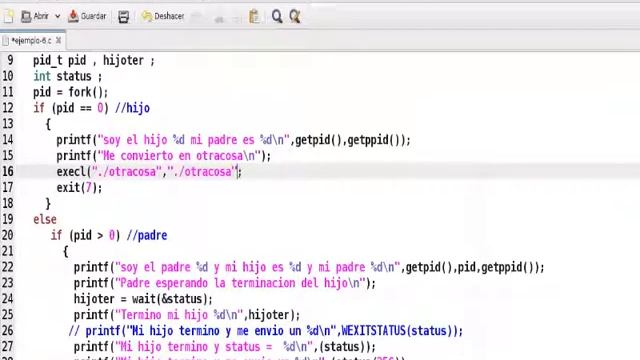Click closing brace on line 18
Screen dimensions: 640x360
coord(48,204)
